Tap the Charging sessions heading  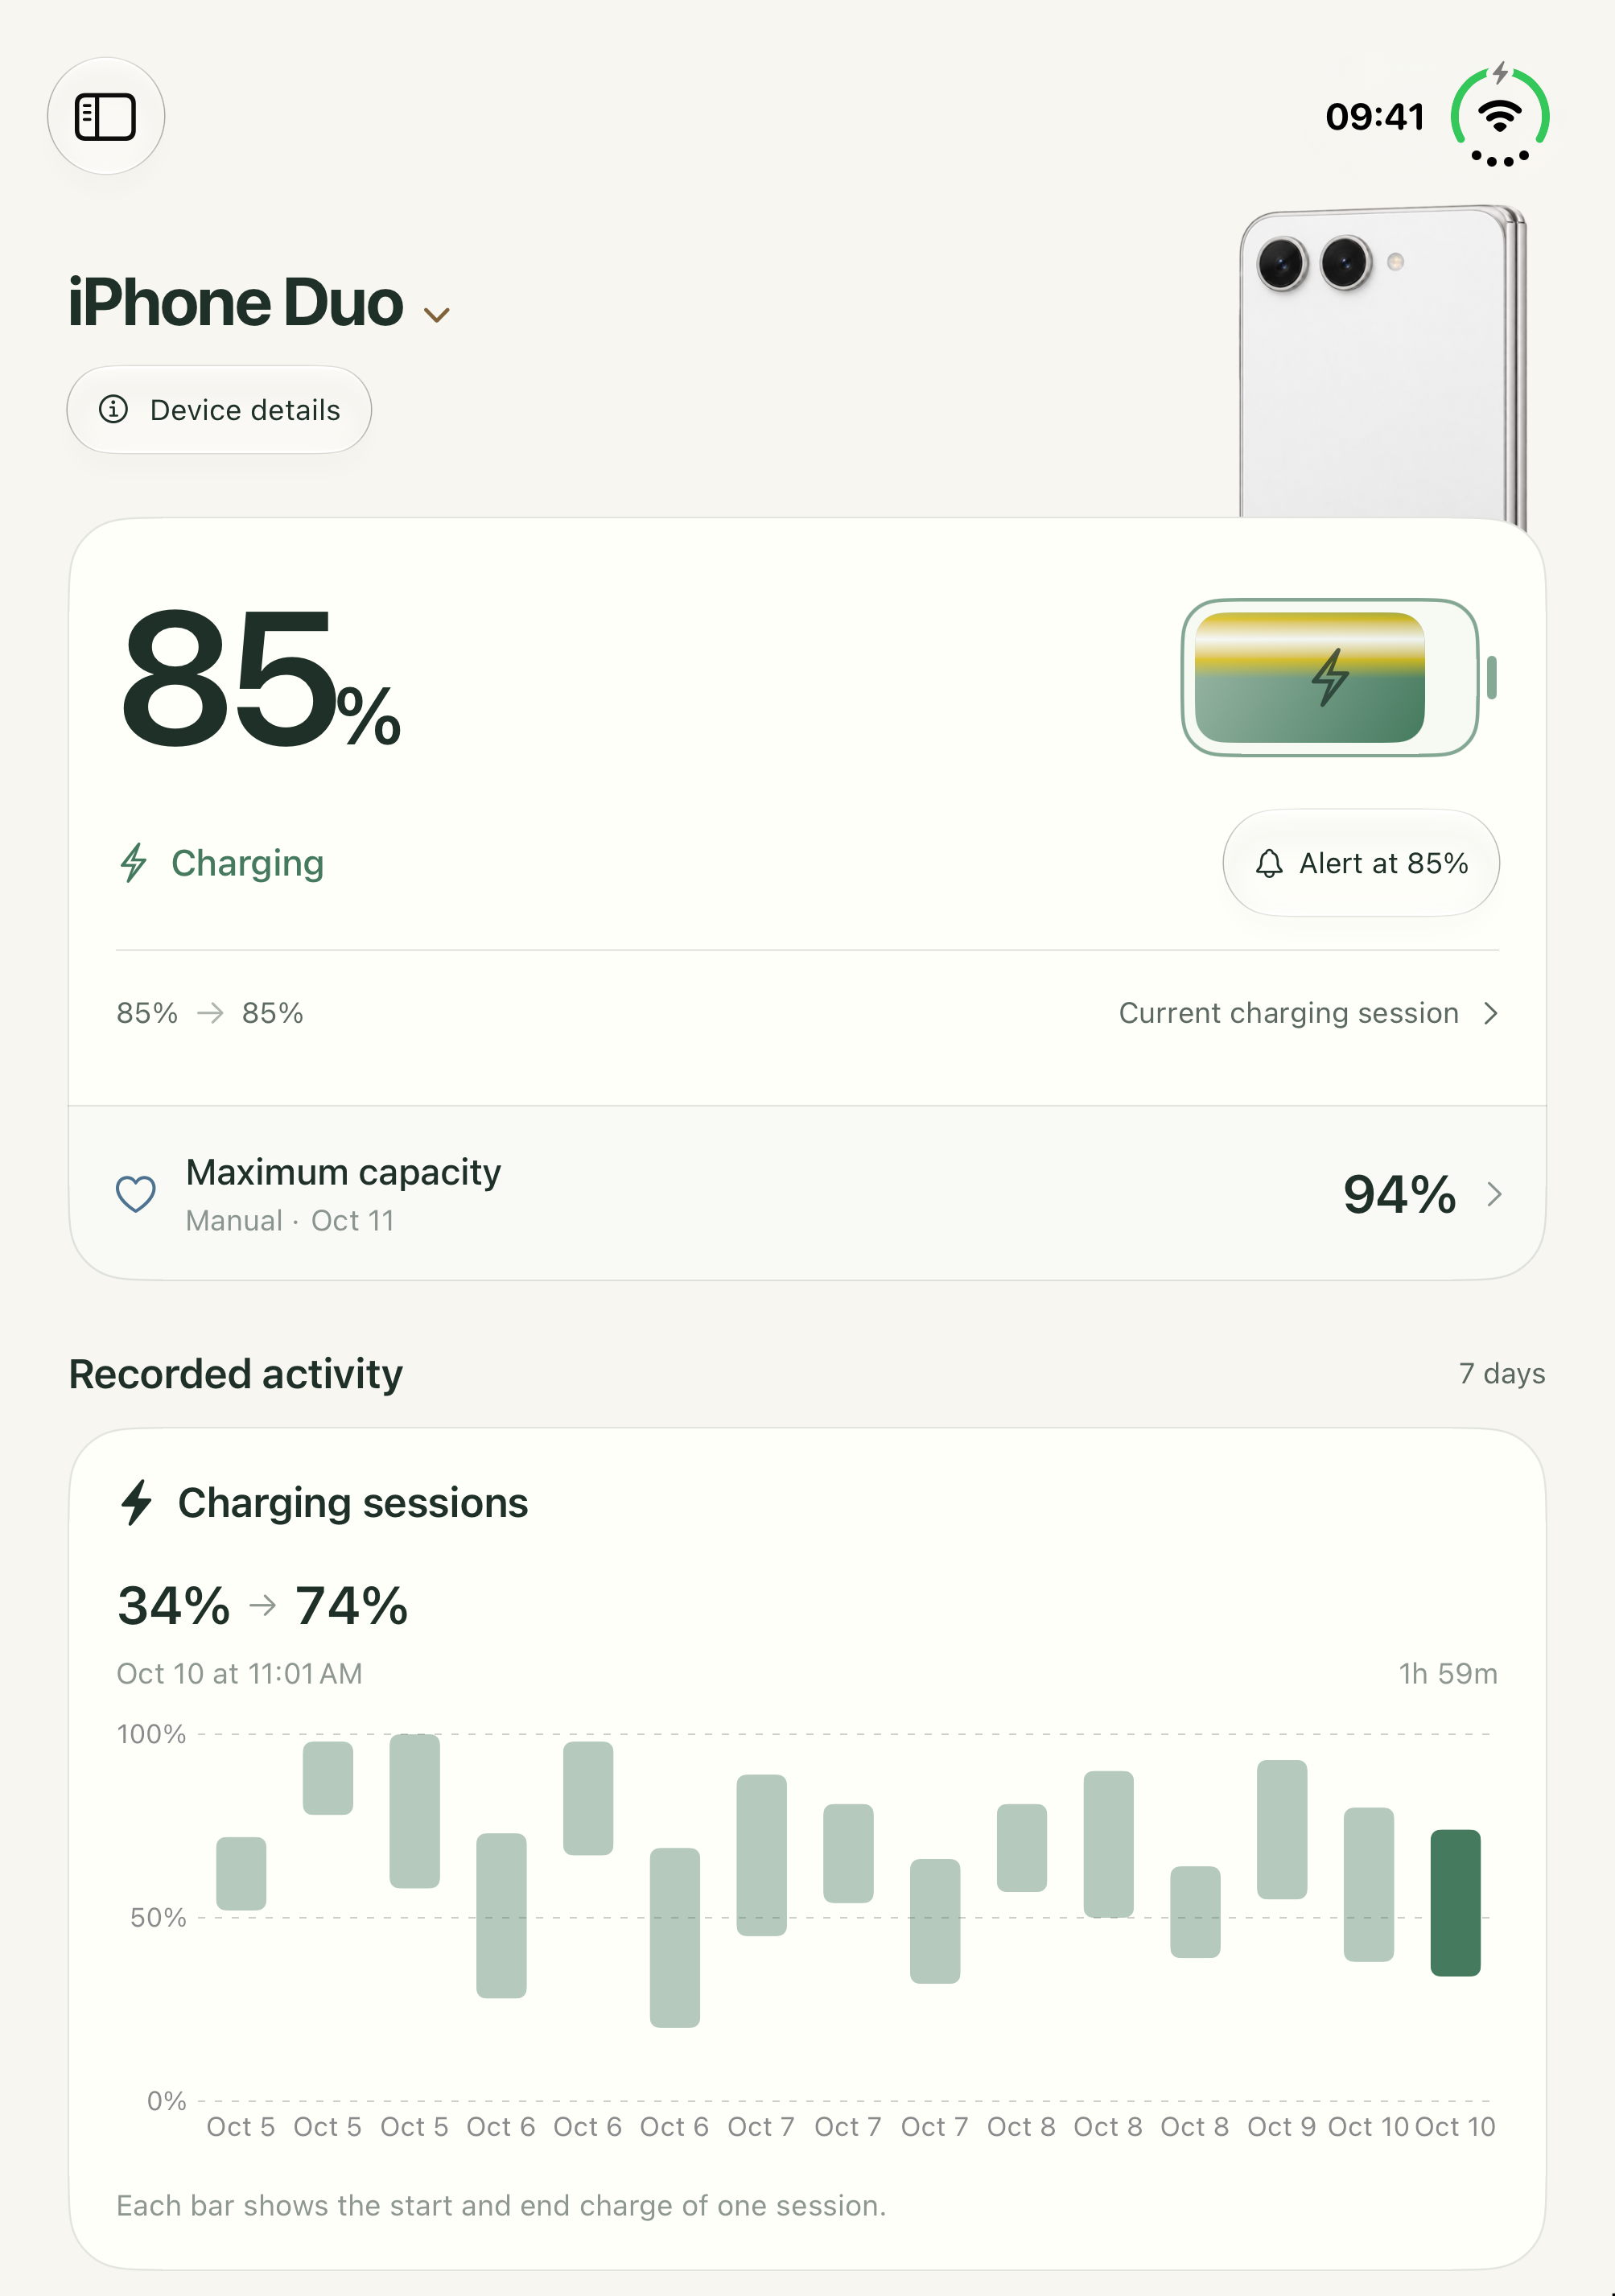pos(352,1503)
